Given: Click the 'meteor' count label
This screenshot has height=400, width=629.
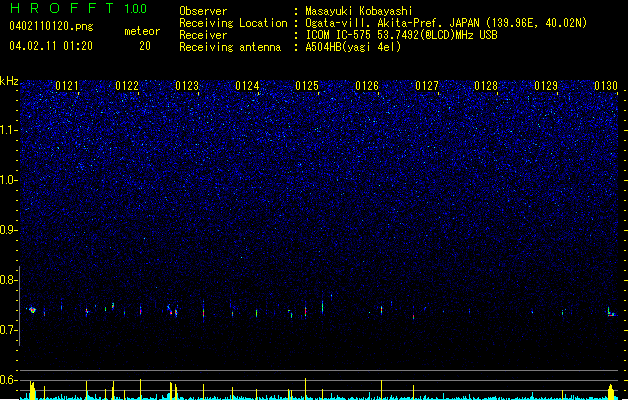Looking at the screenshot, I should (142, 31).
